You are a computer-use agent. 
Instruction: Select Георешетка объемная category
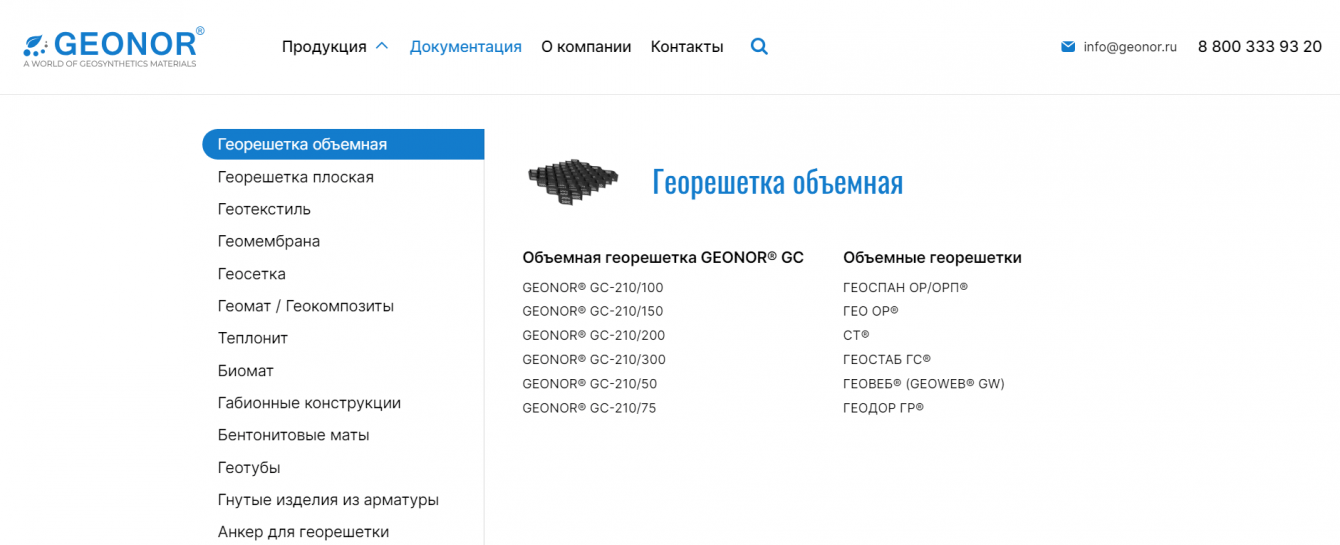(x=343, y=144)
